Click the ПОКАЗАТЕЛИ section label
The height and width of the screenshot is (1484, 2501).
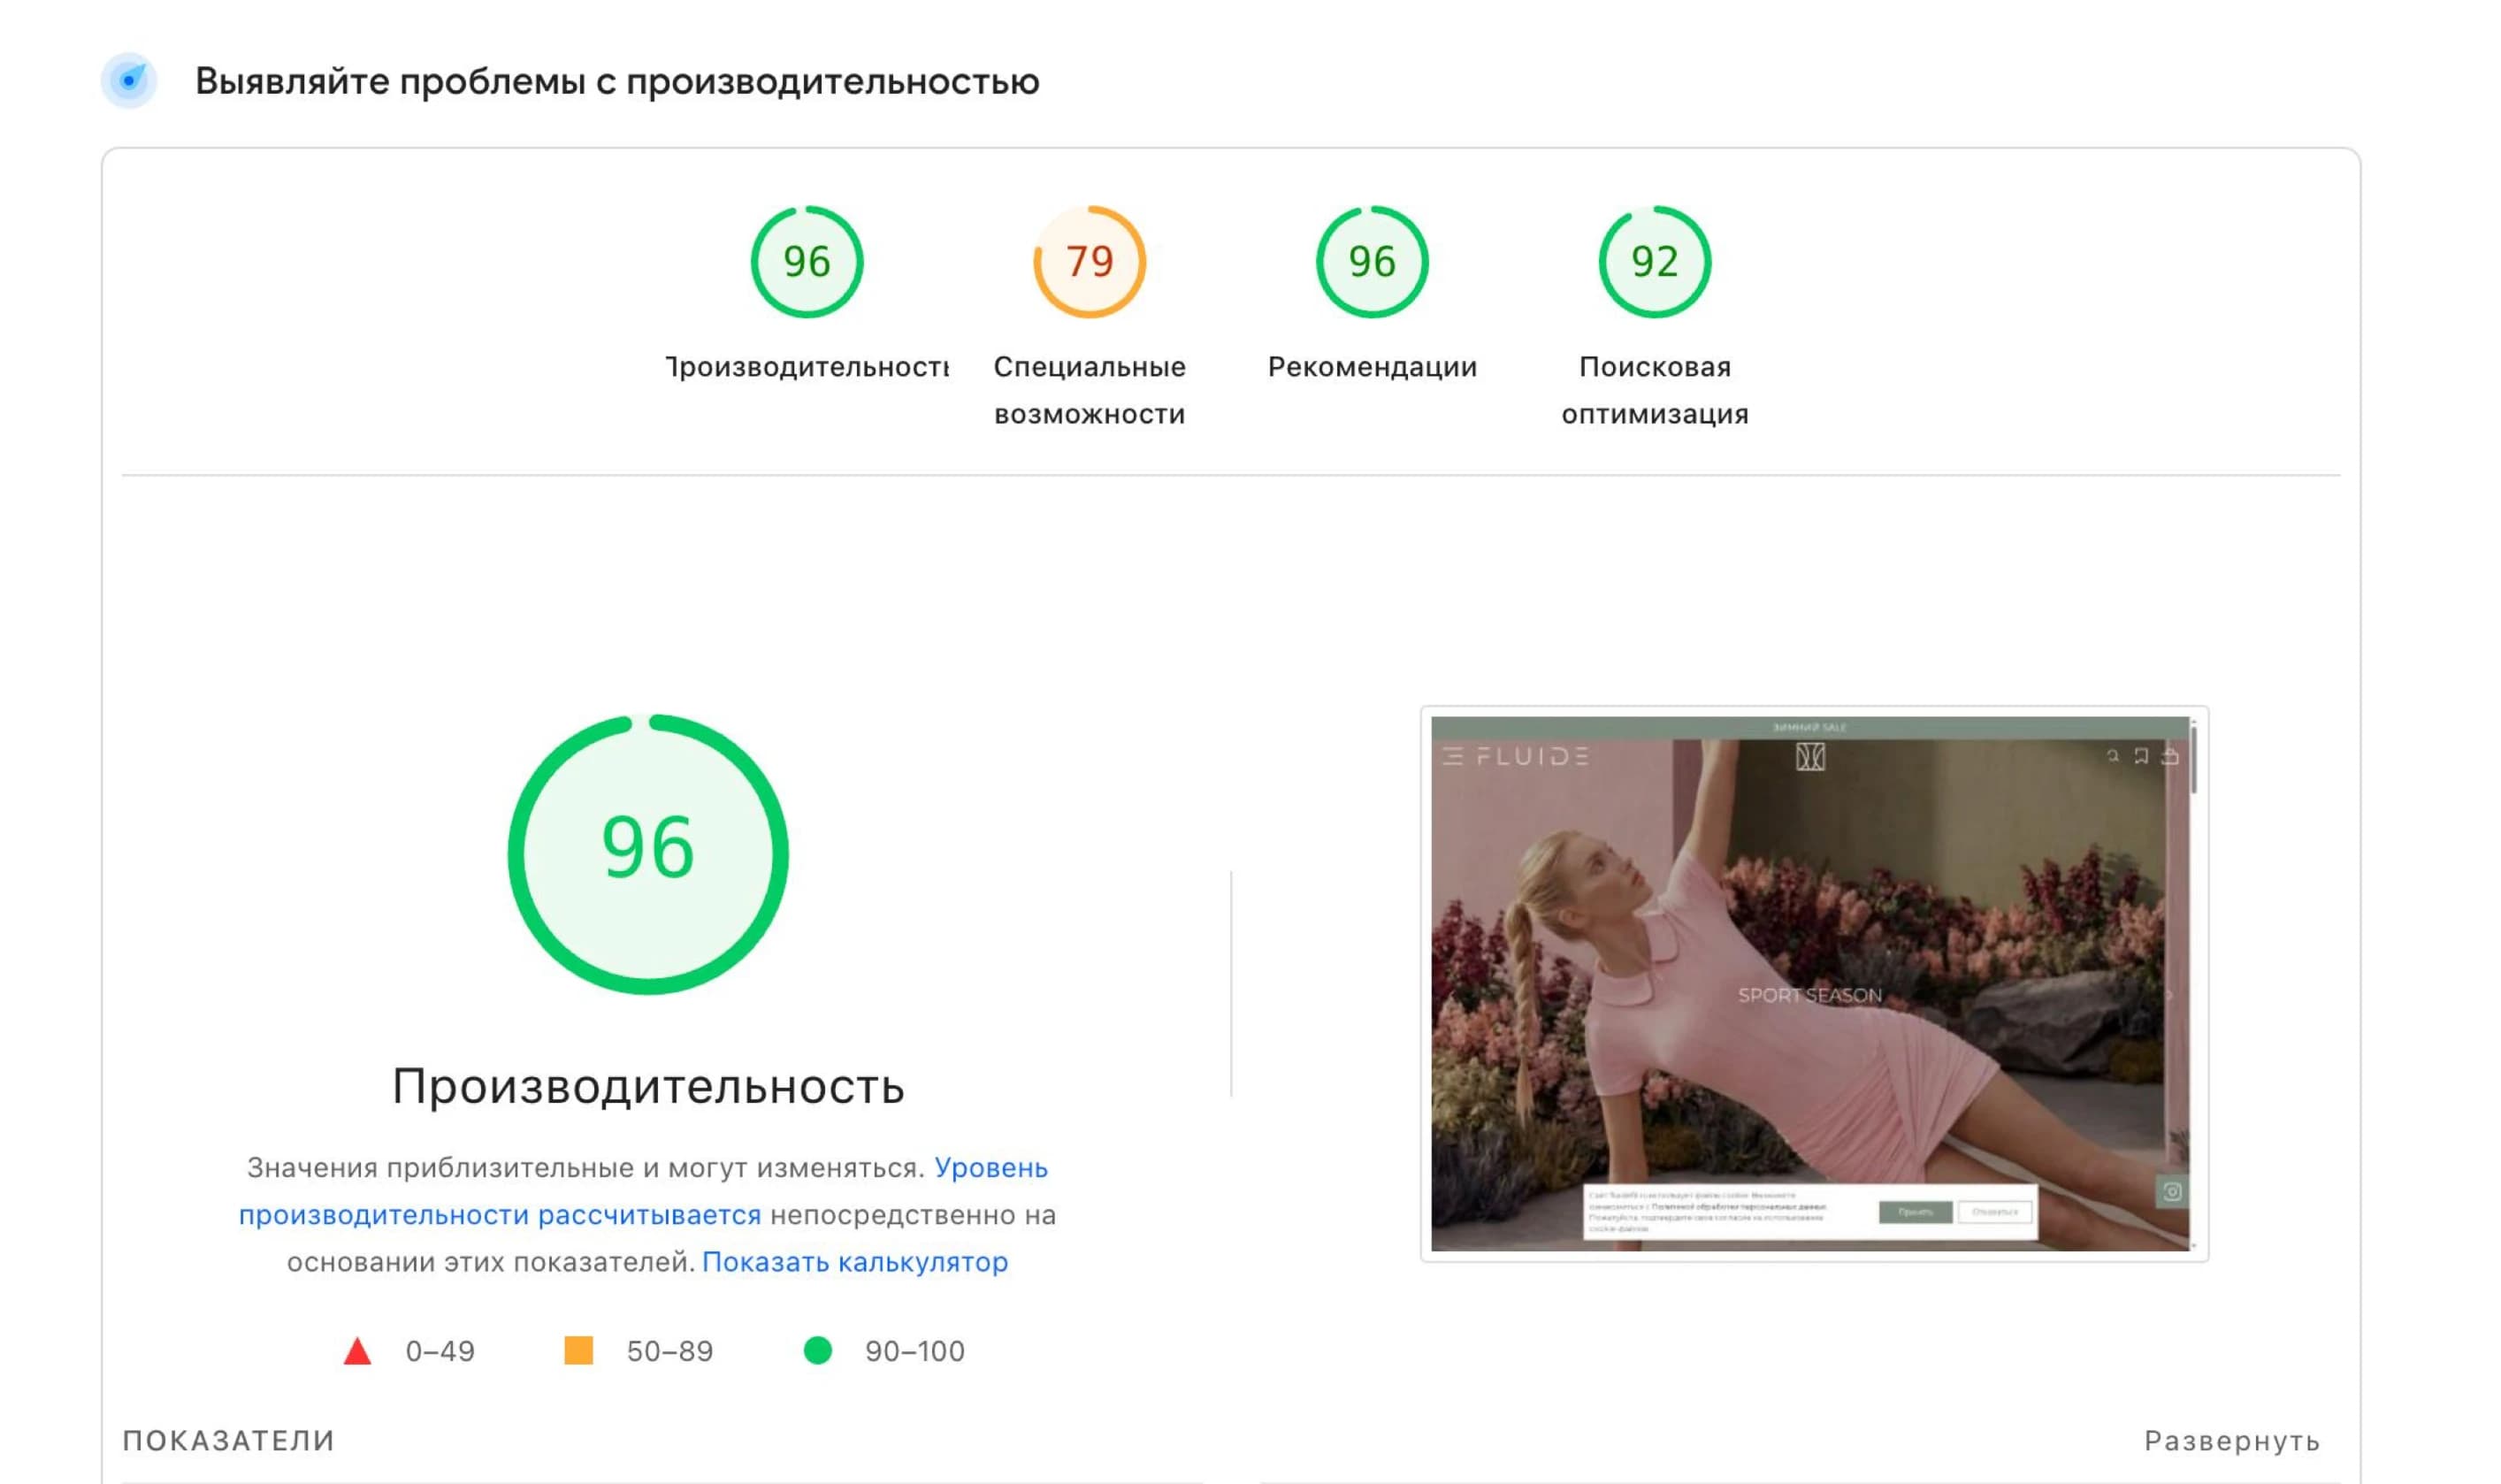click(x=229, y=1441)
